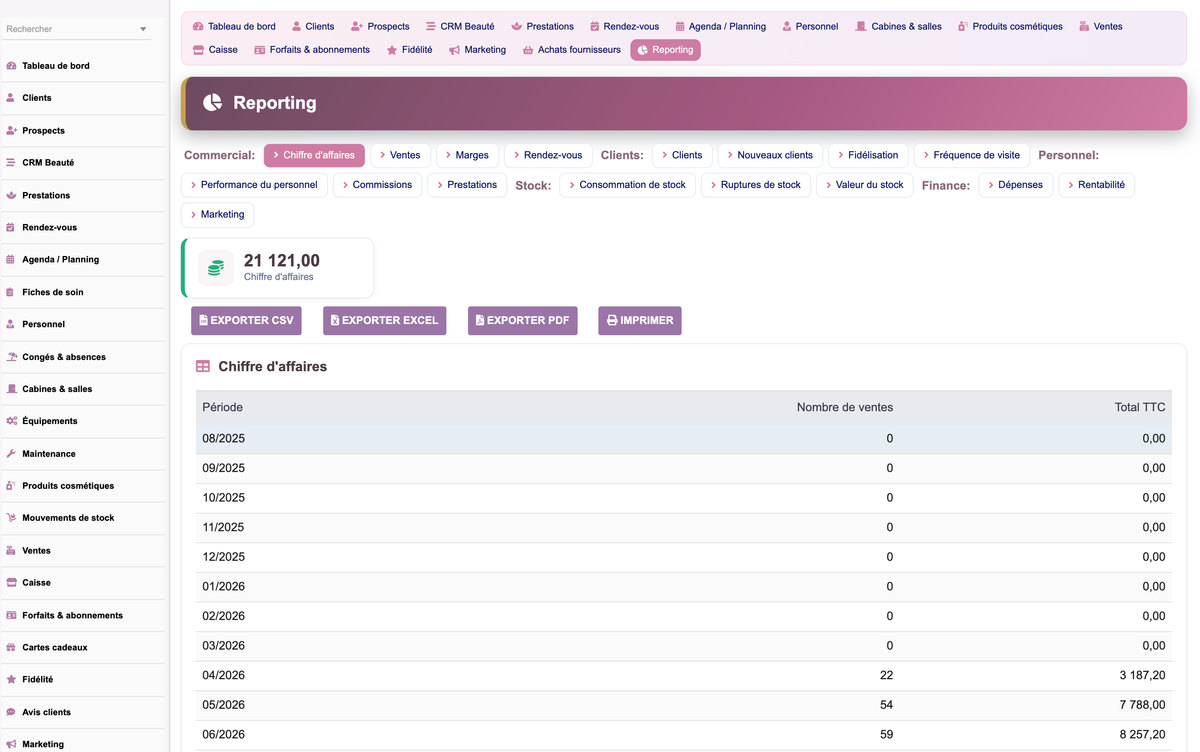Click the Agenda / Planning sidebar icon
This screenshot has width=1200, height=752.
(11, 260)
